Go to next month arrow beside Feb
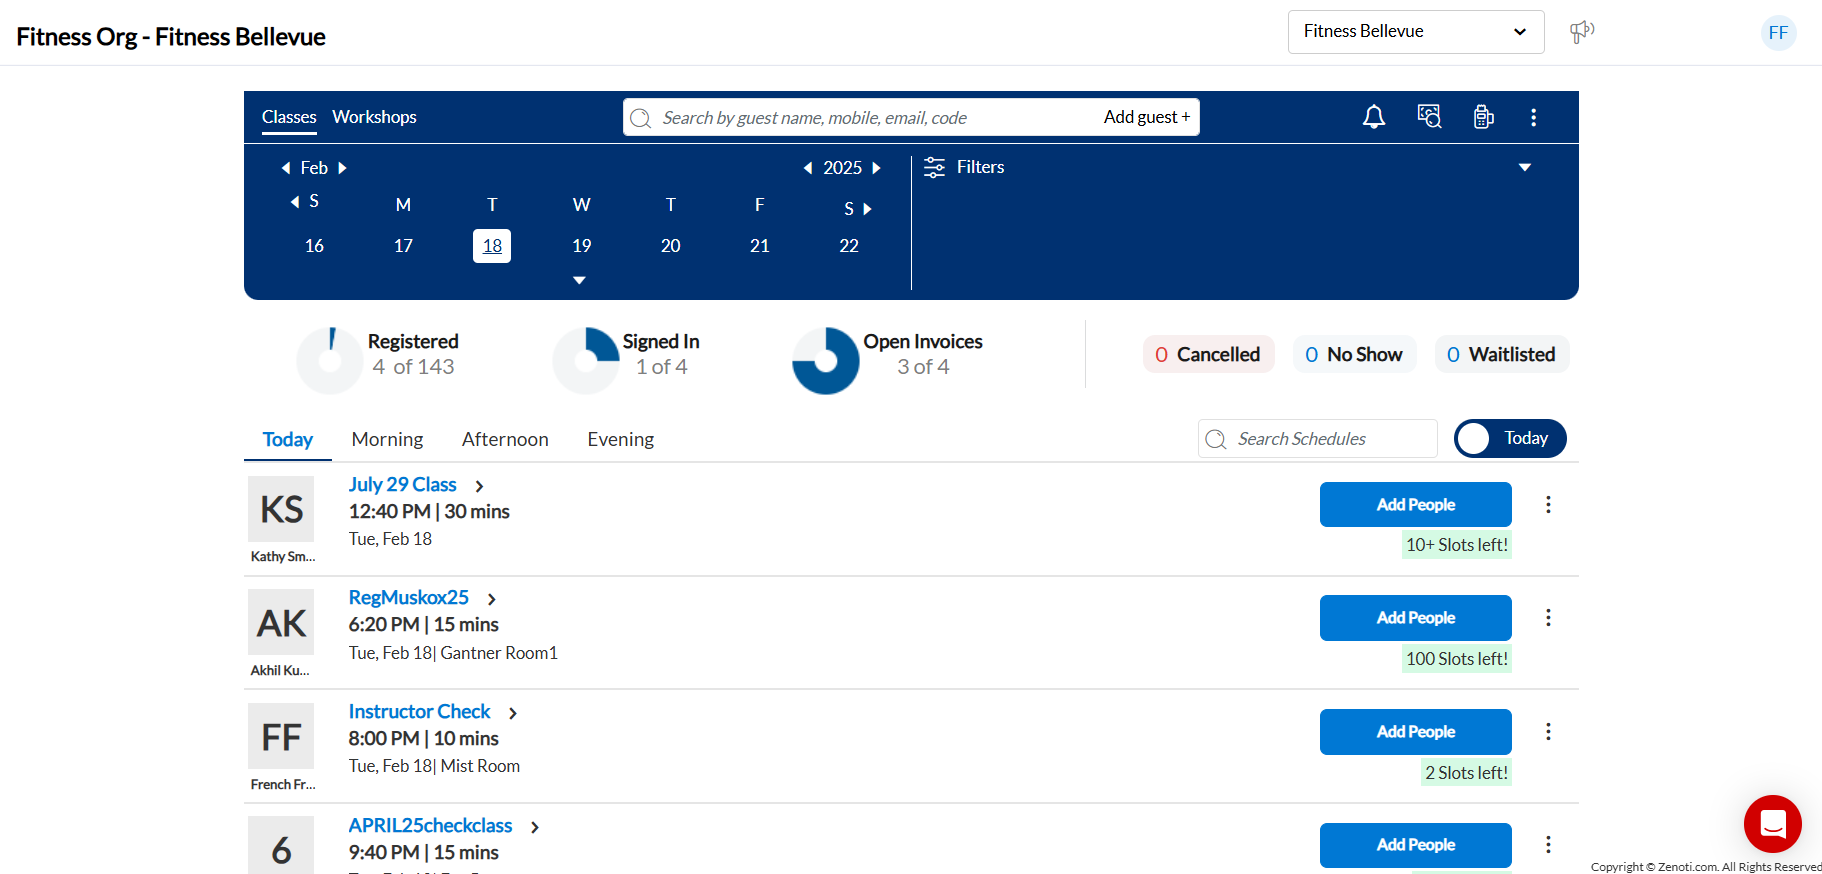Image resolution: width=1822 pixels, height=874 pixels. [342, 168]
